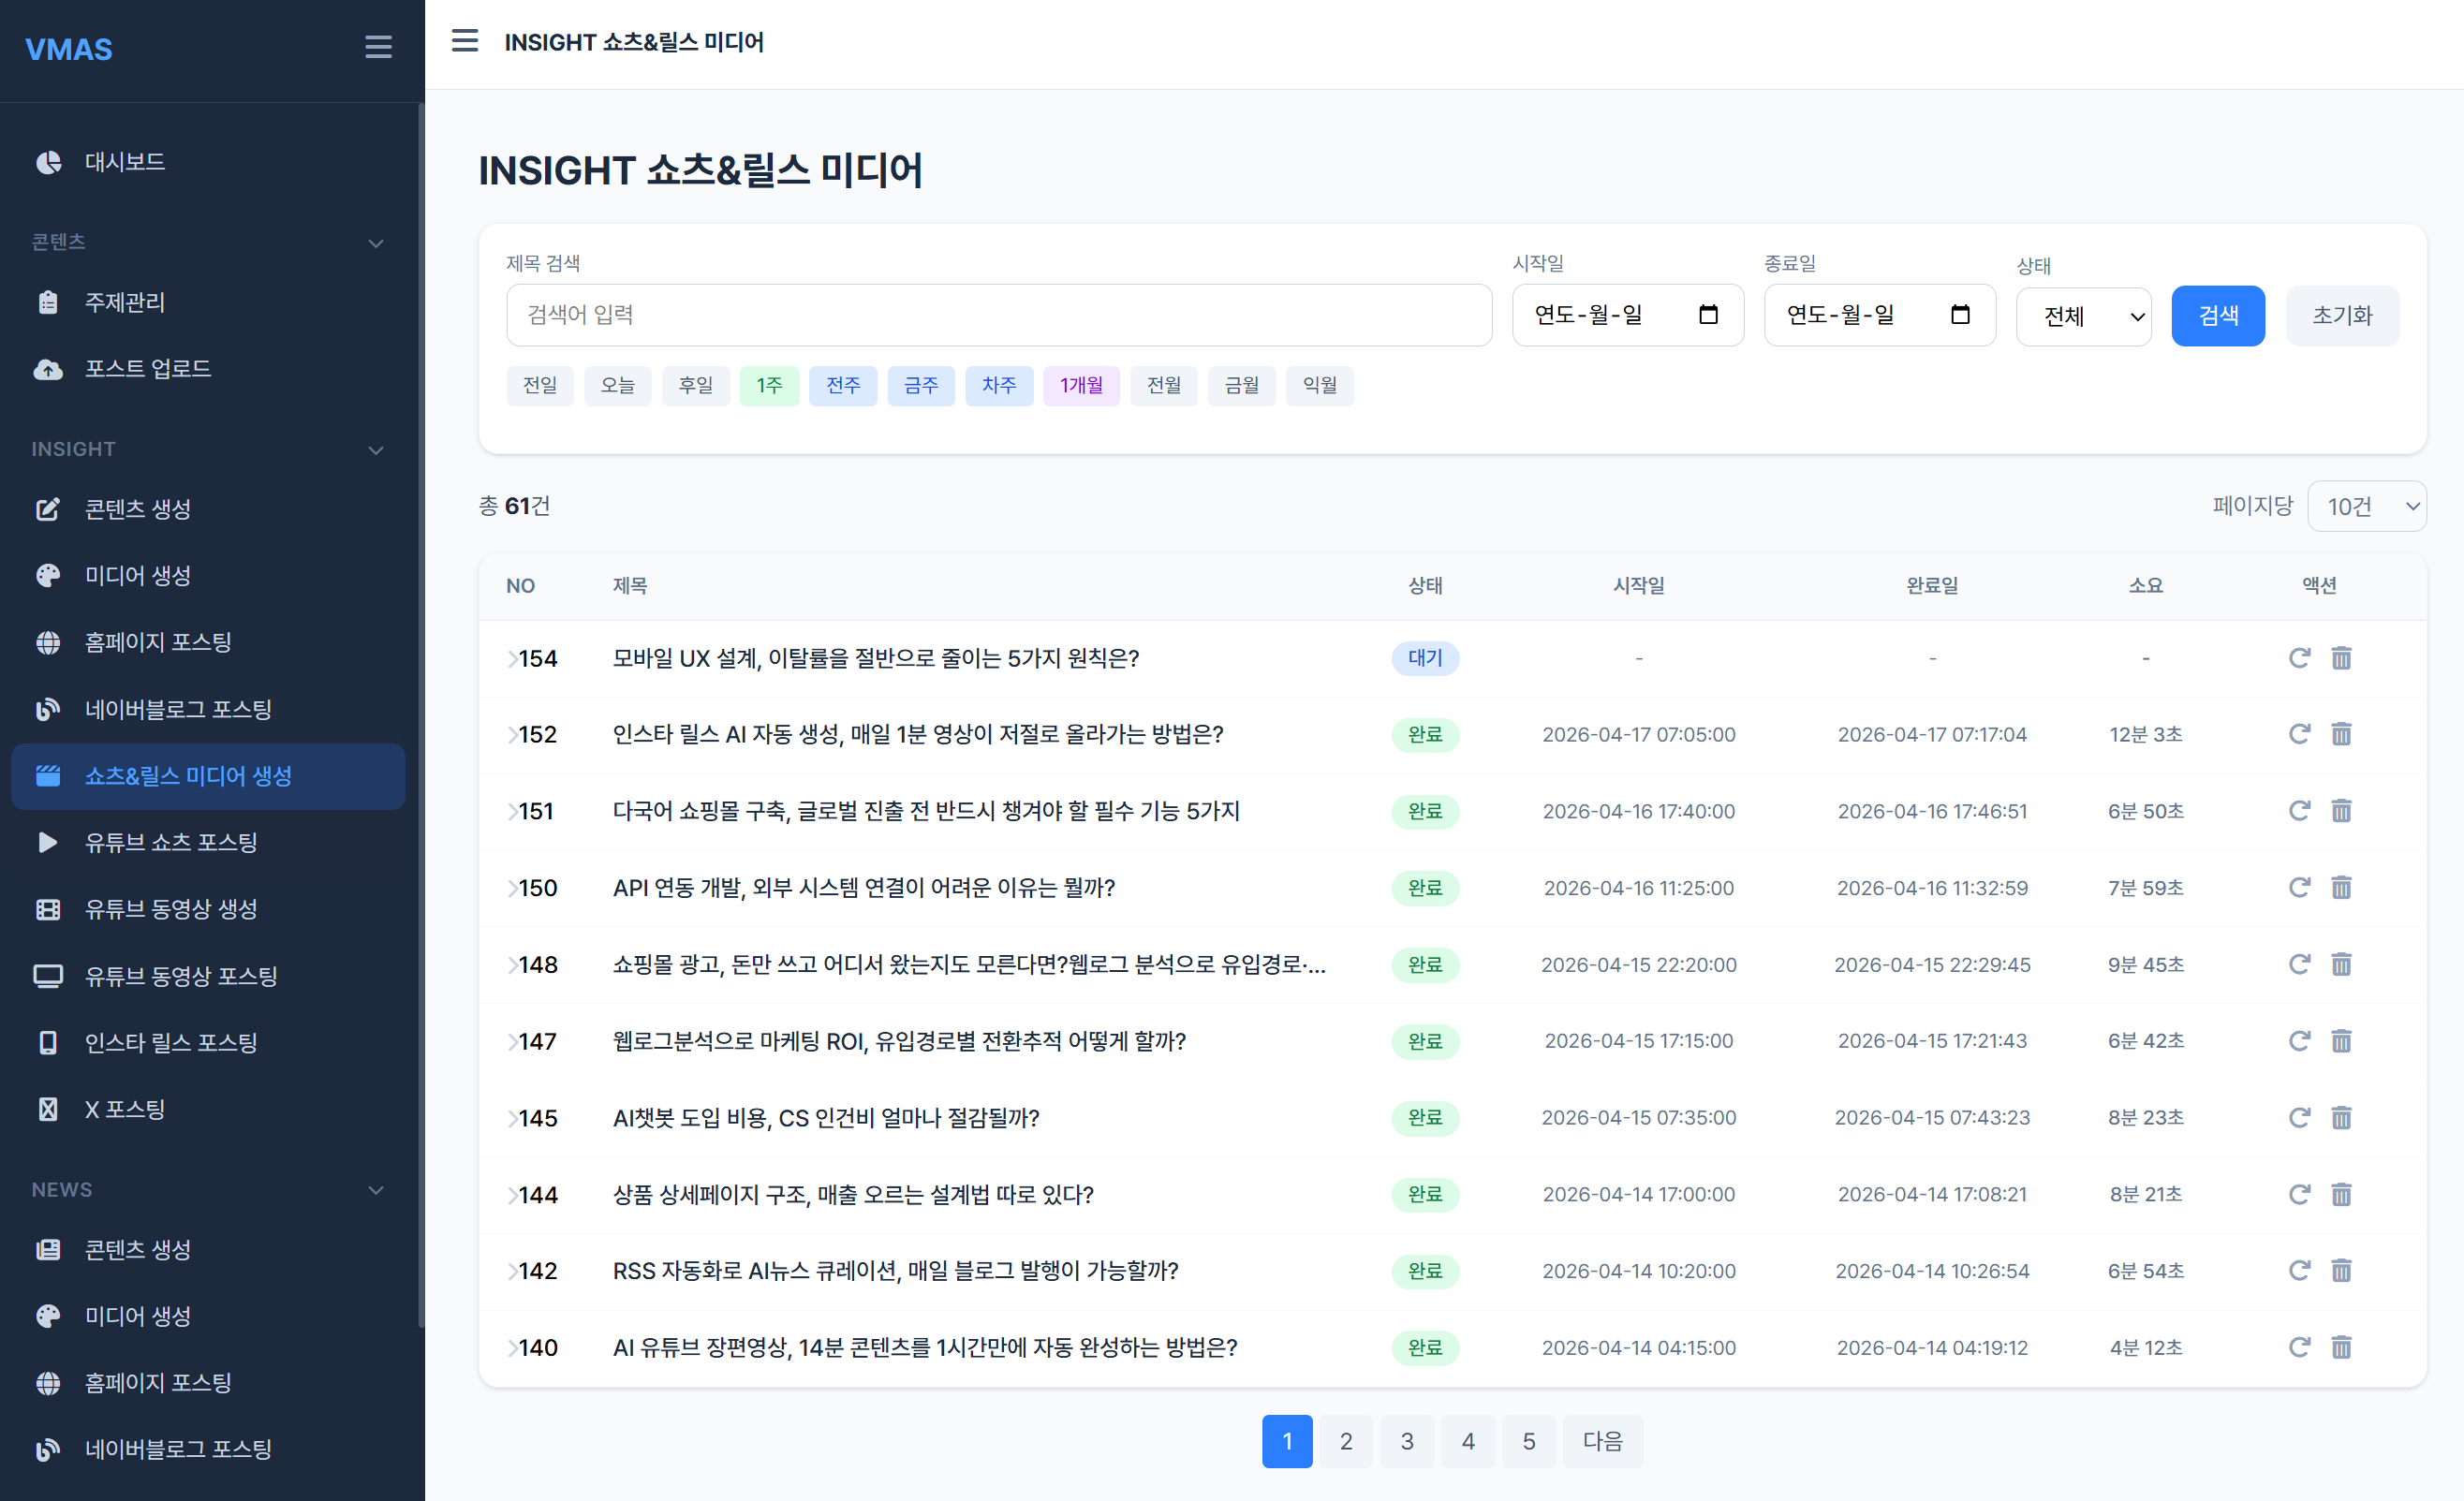
Task: Click the retry icon for row 152
Action: tap(2299, 734)
